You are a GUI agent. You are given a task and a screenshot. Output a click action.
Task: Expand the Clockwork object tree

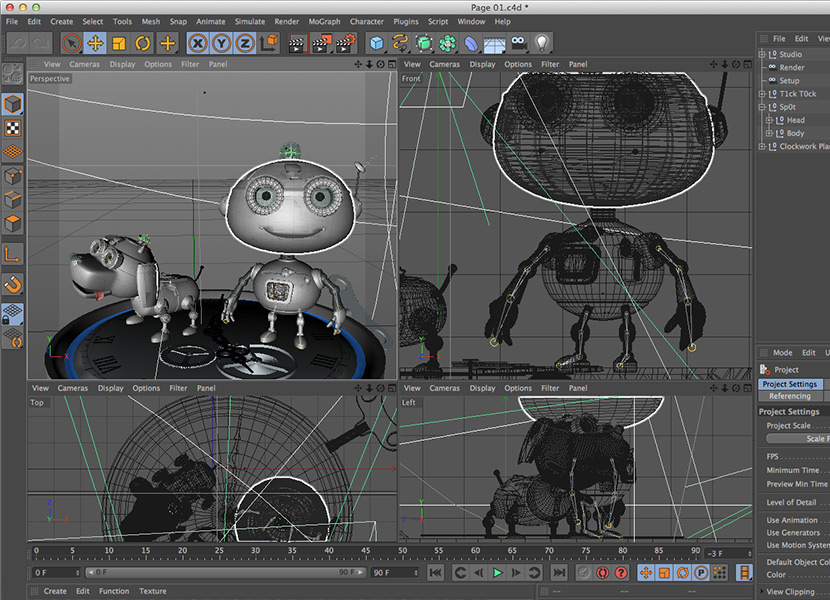click(x=762, y=146)
